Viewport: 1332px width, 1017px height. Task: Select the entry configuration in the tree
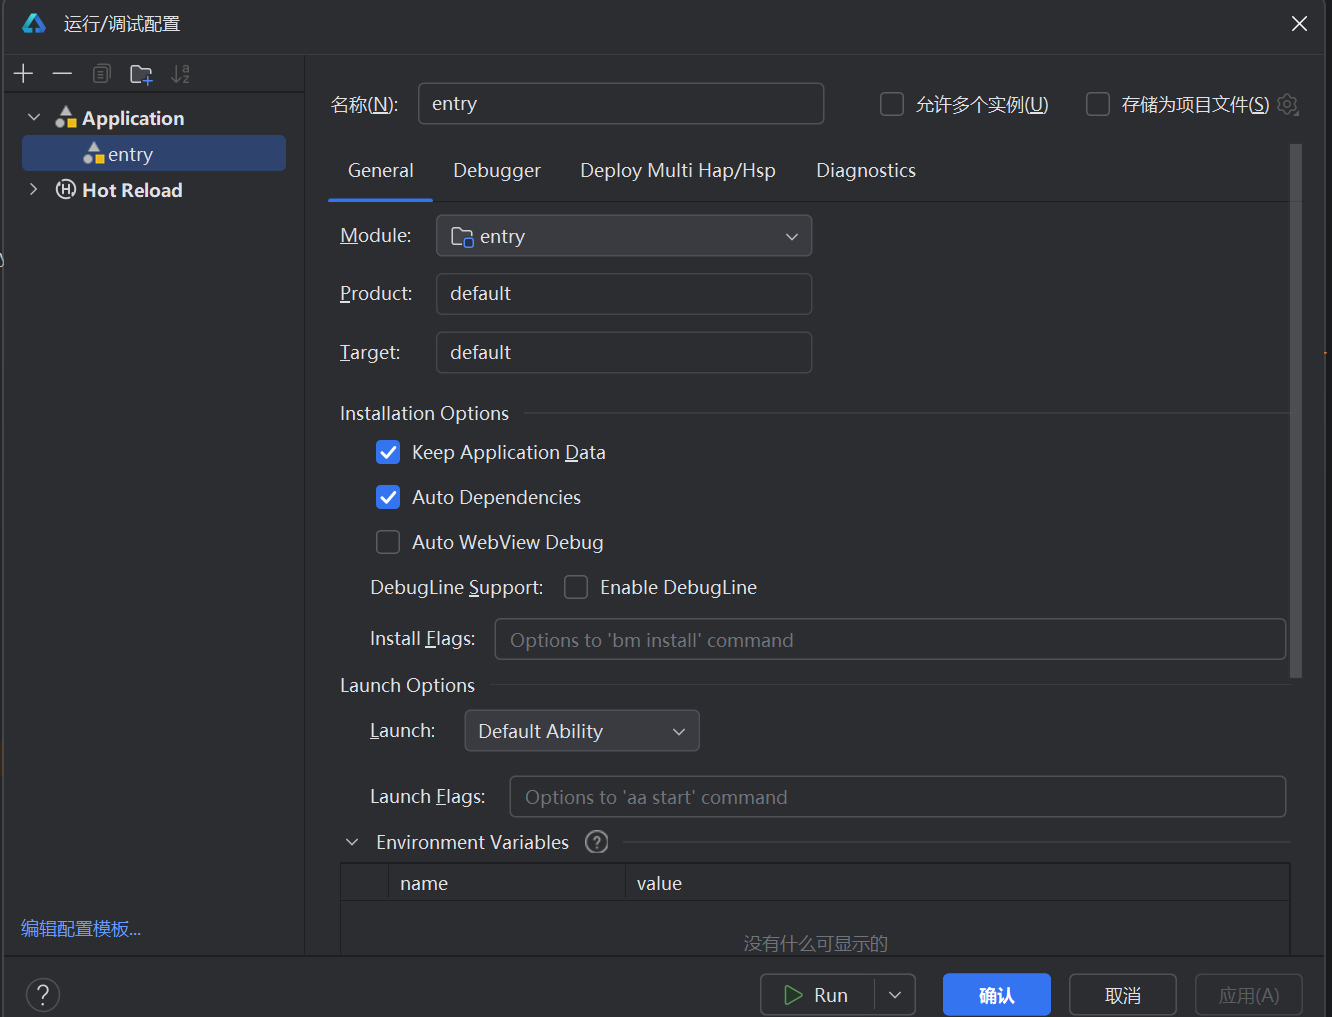point(154,153)
